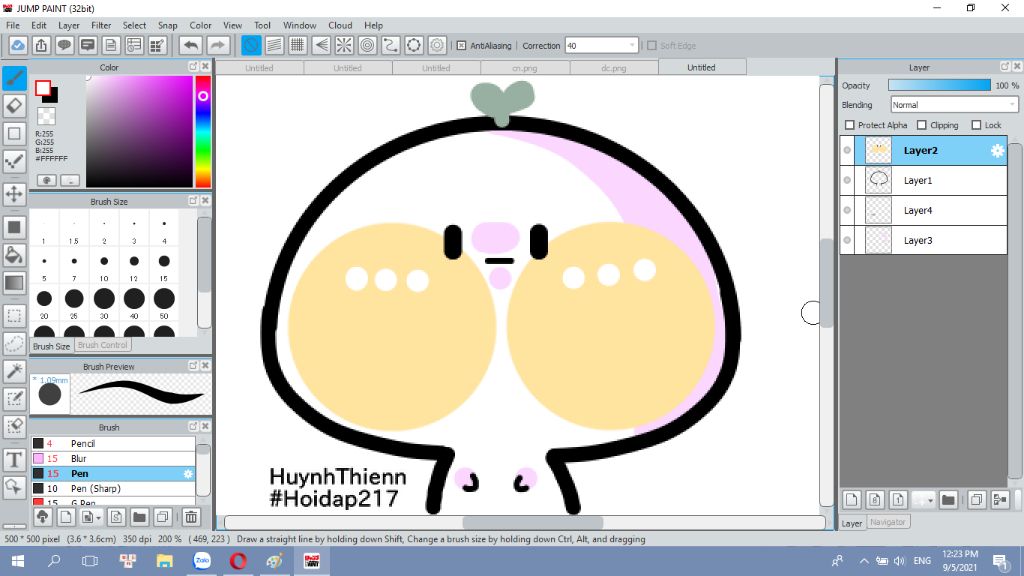The height and width of the screenshot is (576, 1024).
Task: Toggle Layer3 visibility
Action: (847, 240)
